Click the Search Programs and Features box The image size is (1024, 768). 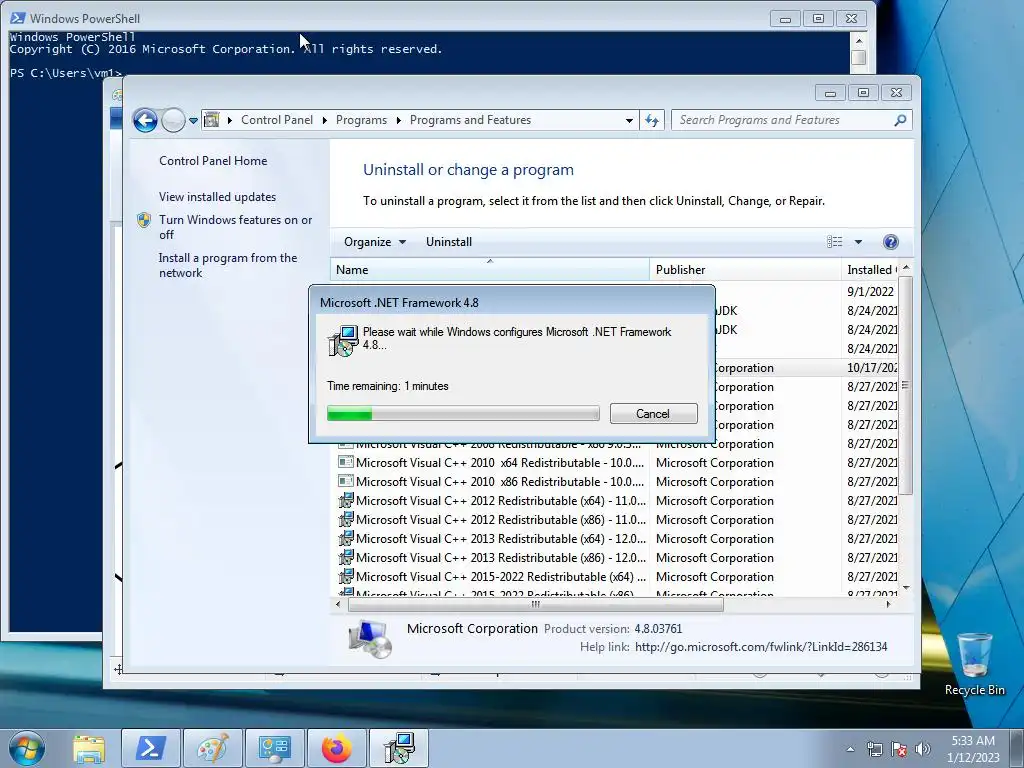[x=784, y=120]
